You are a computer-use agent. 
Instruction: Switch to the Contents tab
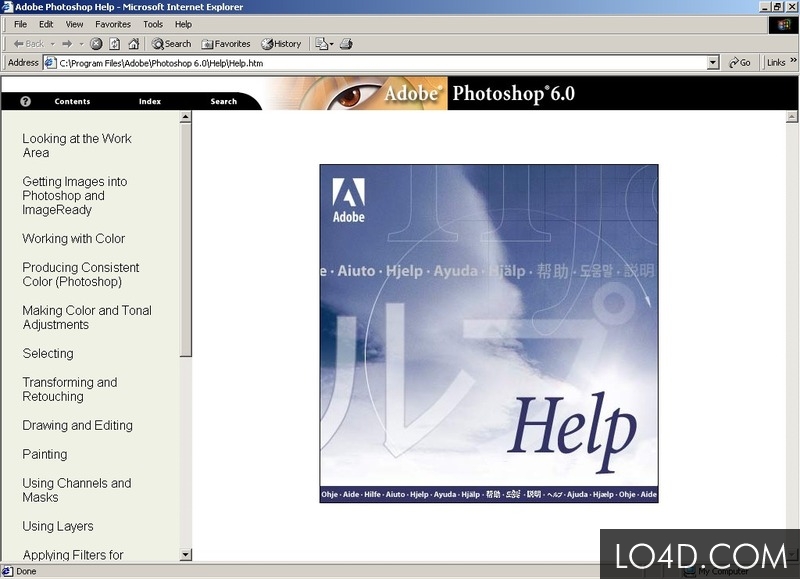pyautogui.click(x=72, y=102)
